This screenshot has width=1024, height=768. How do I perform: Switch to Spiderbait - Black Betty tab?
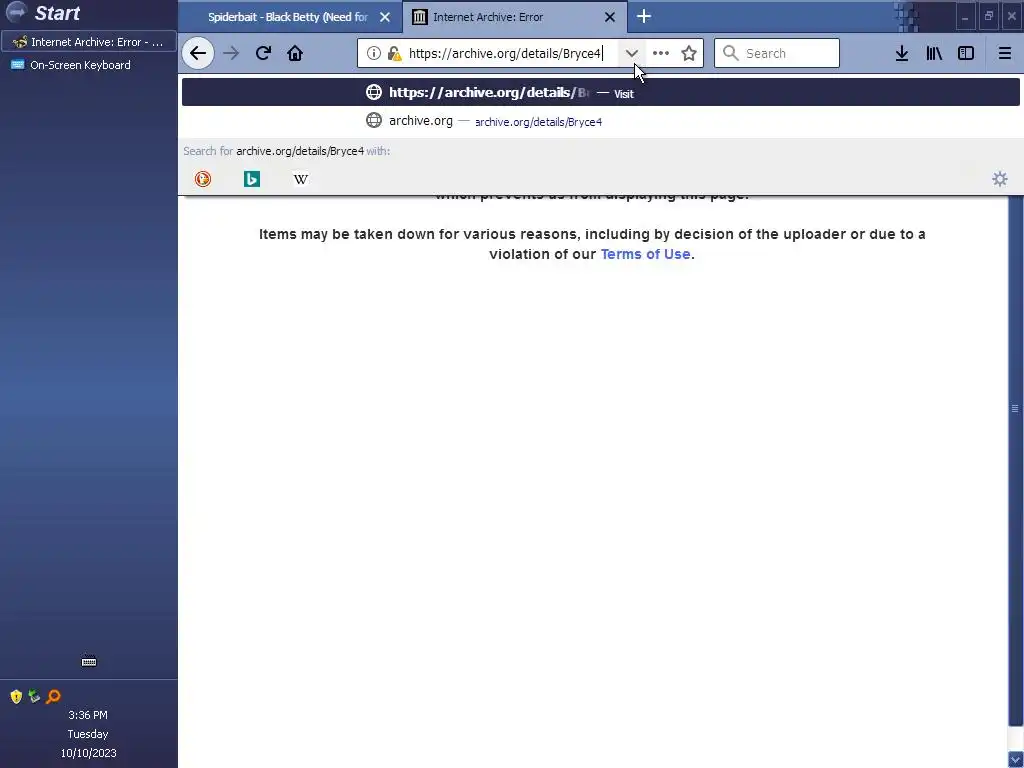click(288, 17)
